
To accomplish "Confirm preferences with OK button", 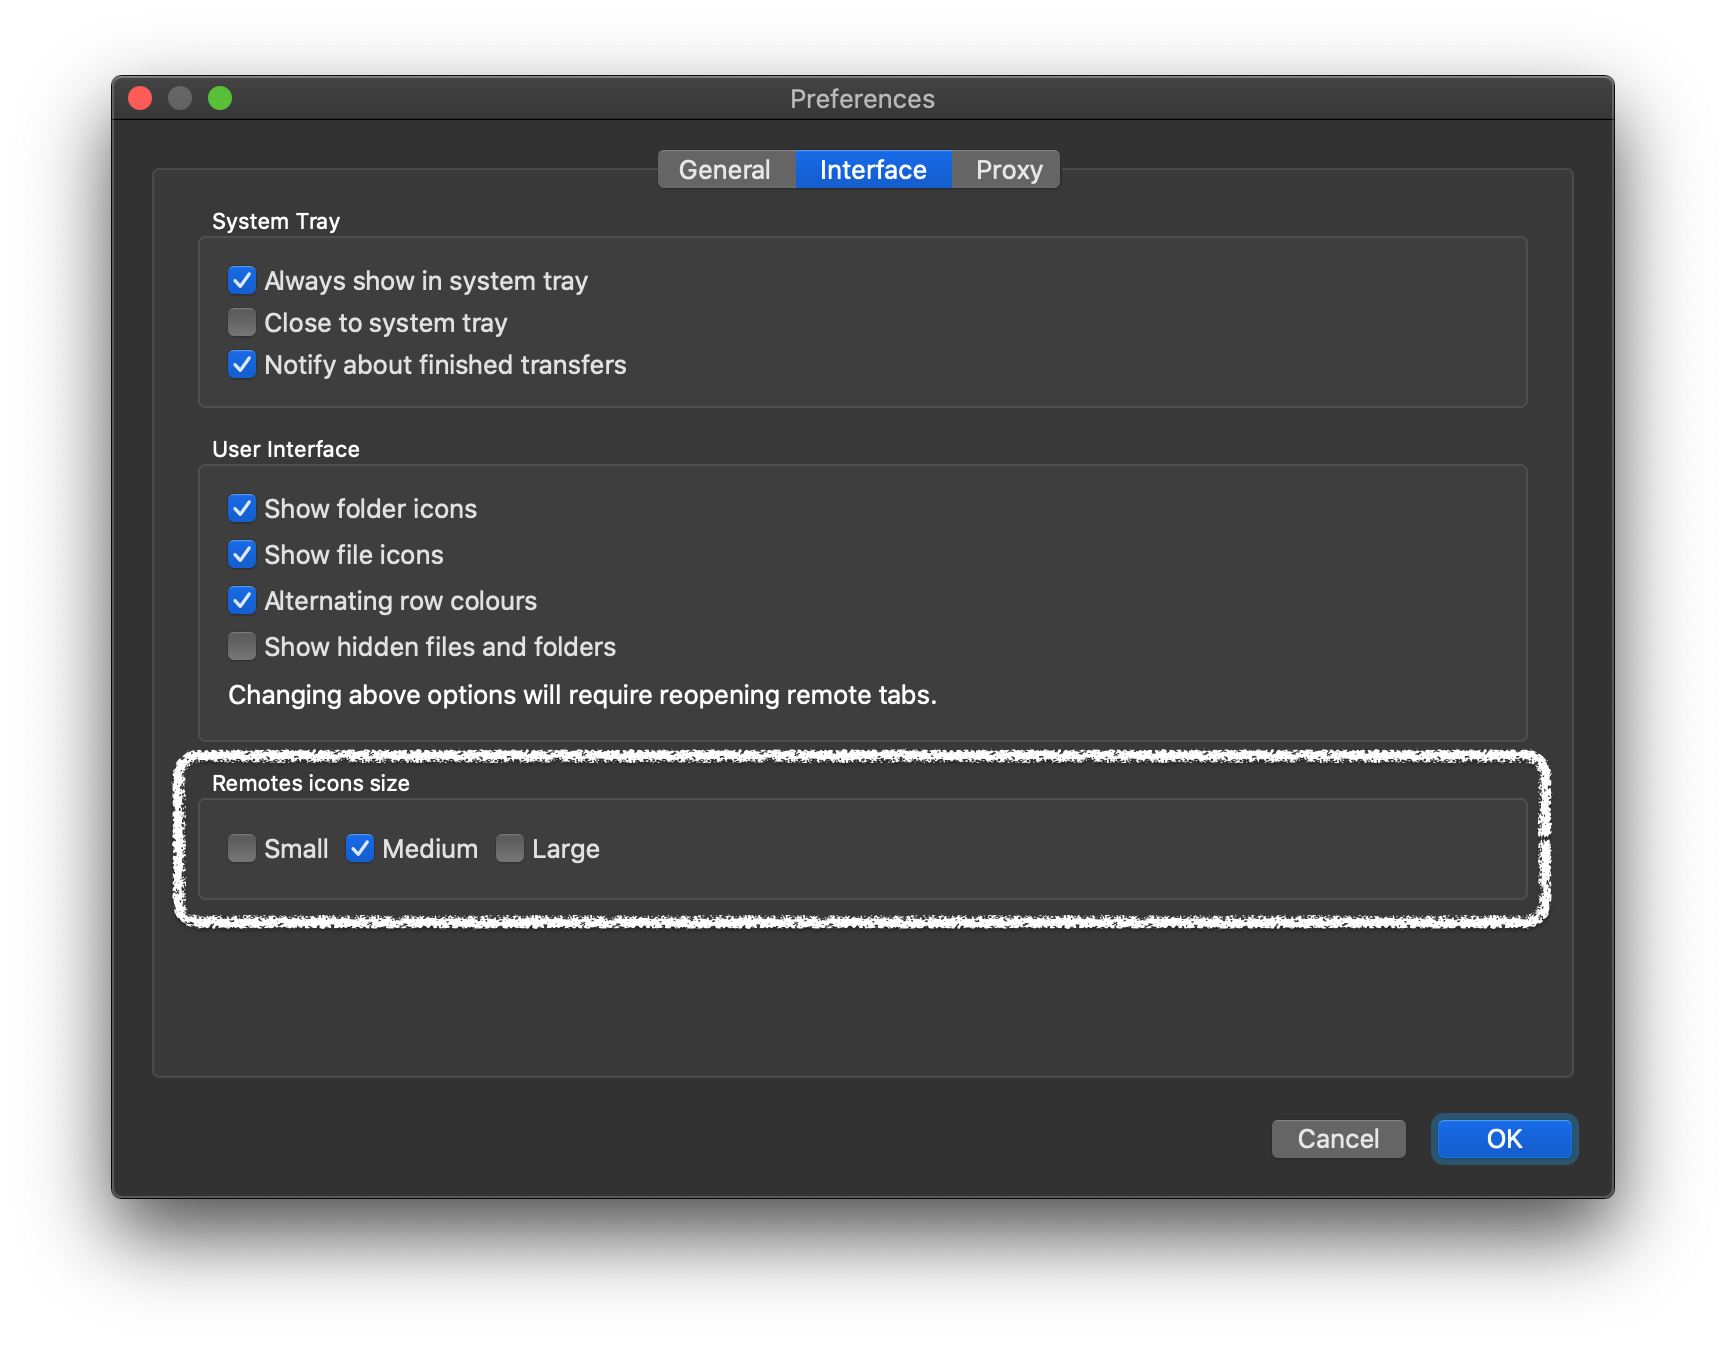I will 1504,1139.
